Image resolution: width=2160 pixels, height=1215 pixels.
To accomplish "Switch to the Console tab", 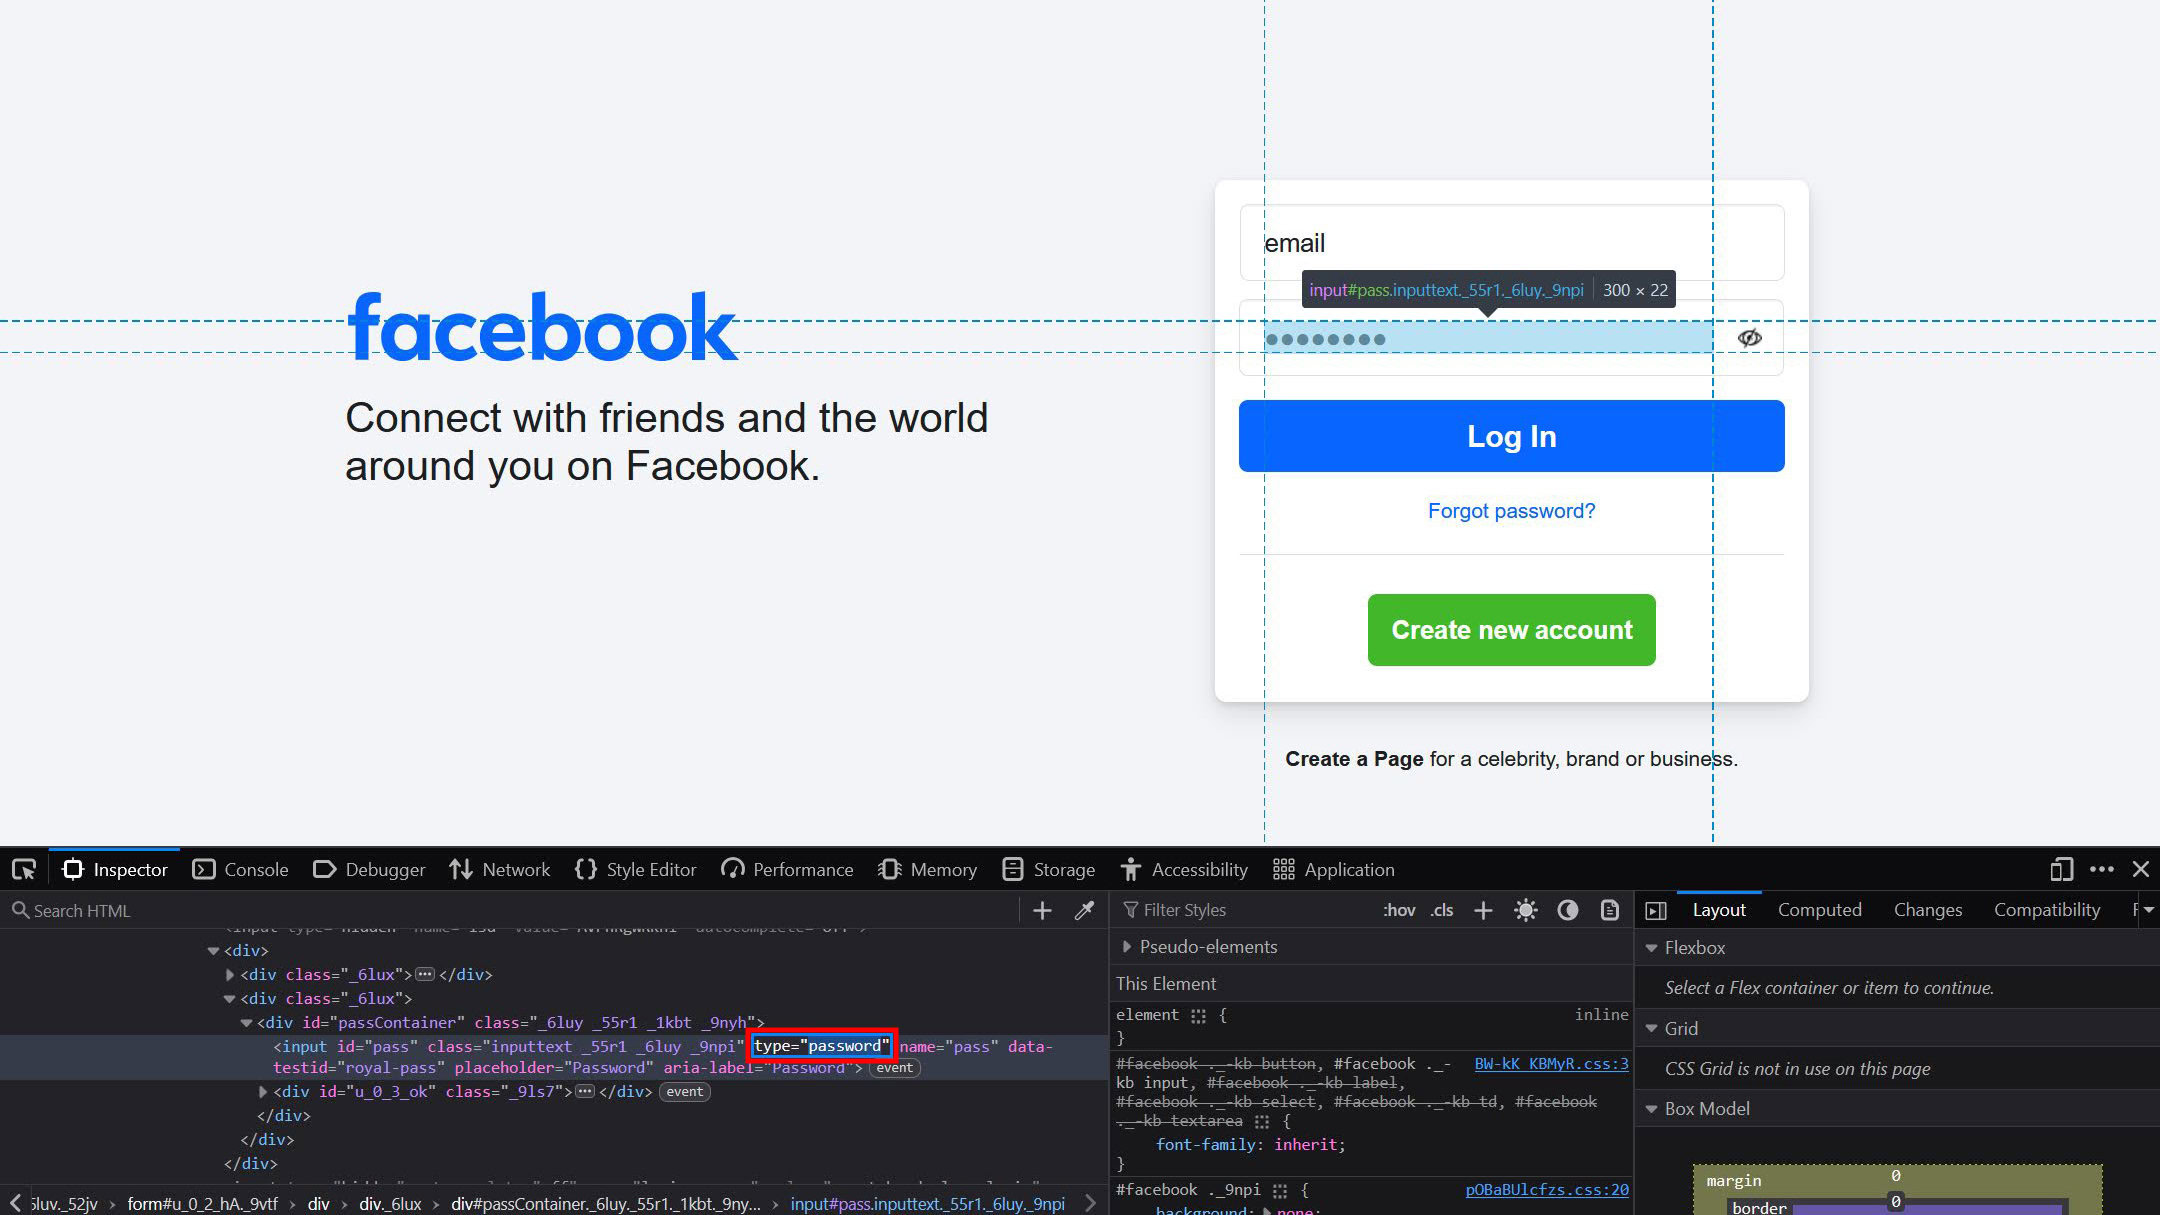I will point(240,869).
